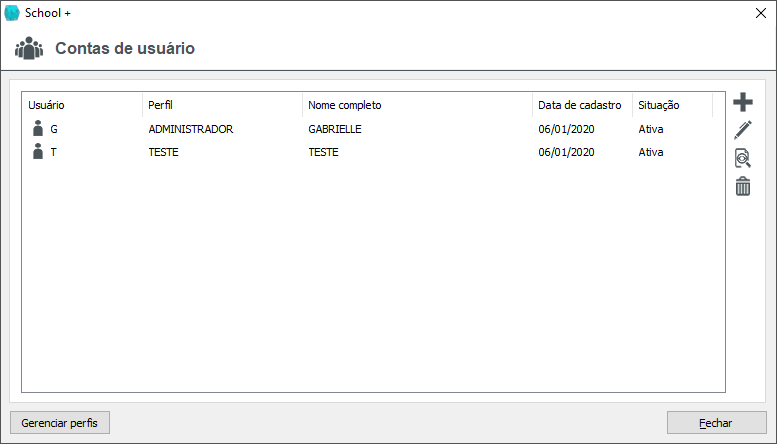Click the user icon beside G
Image resolution: width=777 pixels, height=444 pixels.
(x=38, y=129)
